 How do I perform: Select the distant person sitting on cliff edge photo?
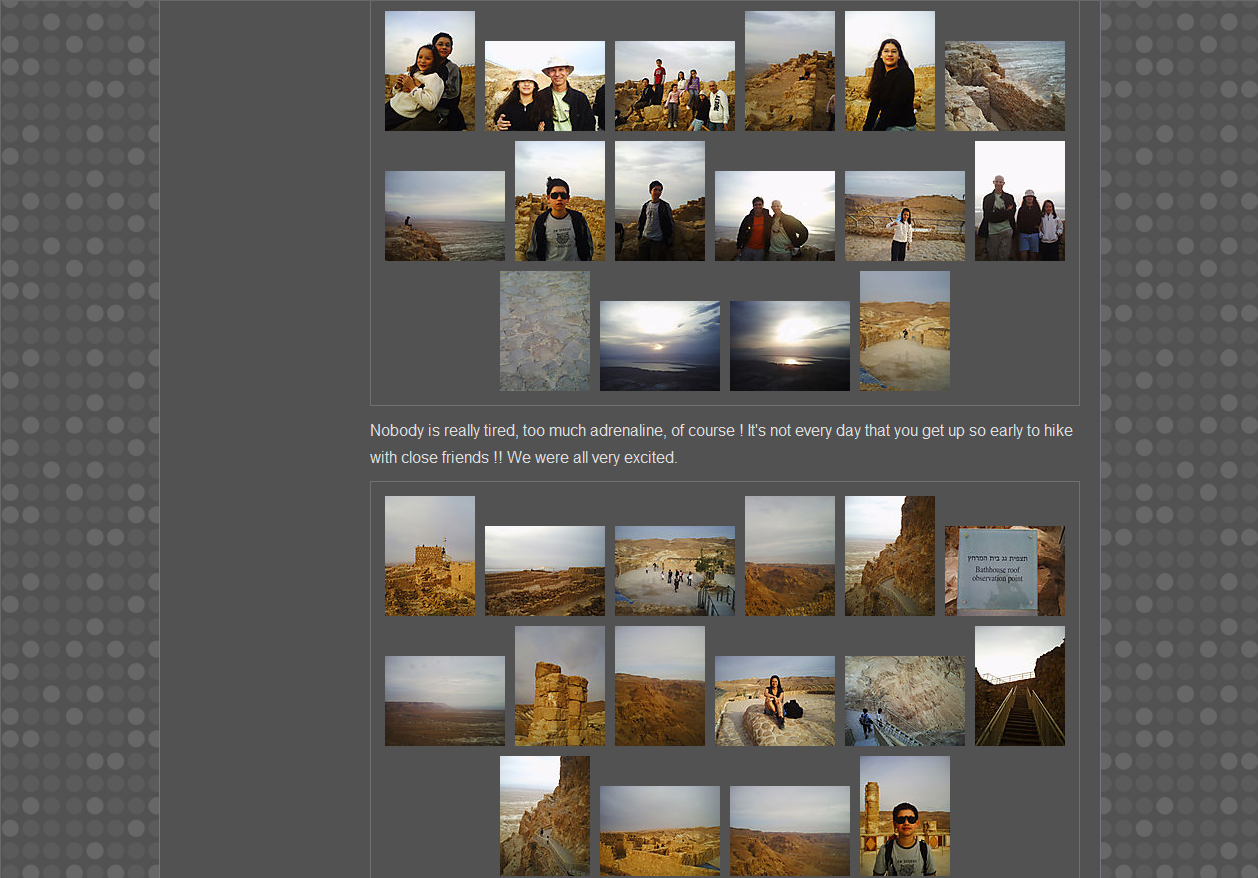[x=444, y=216]
